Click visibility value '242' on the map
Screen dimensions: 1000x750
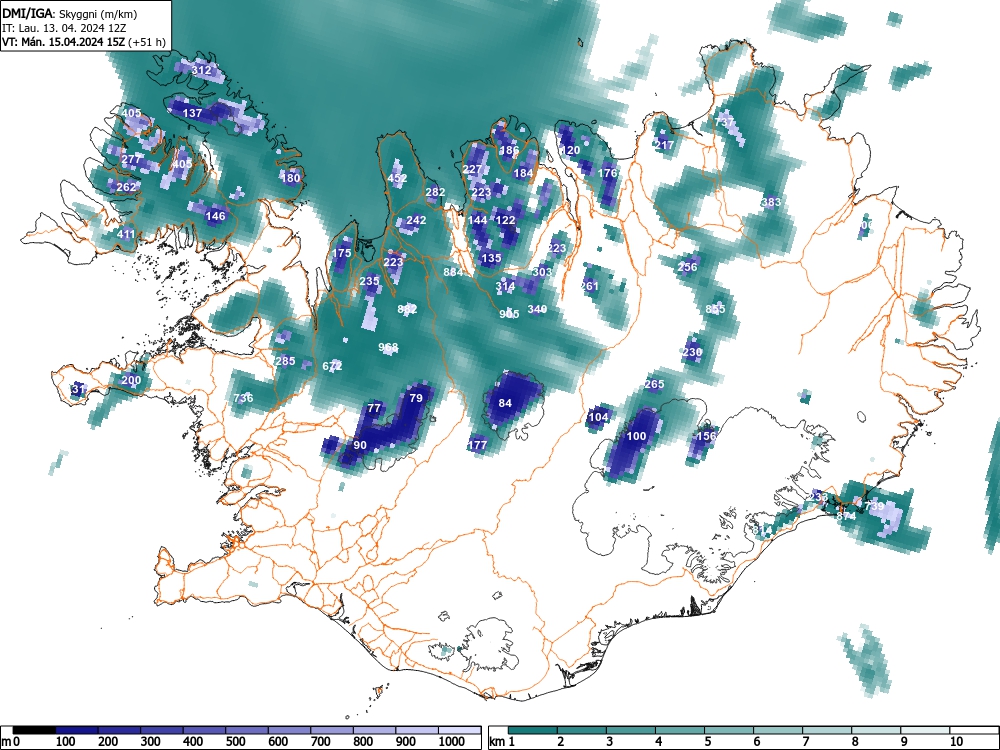click(x=416, y=220)
